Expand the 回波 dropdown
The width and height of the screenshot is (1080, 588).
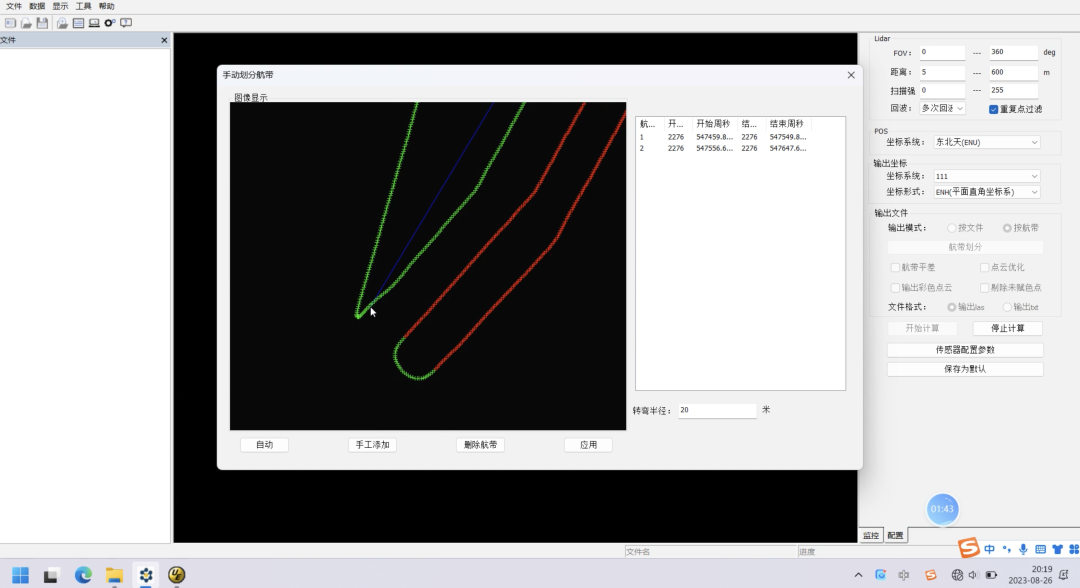pyautogui.click(x=942, y=108)
